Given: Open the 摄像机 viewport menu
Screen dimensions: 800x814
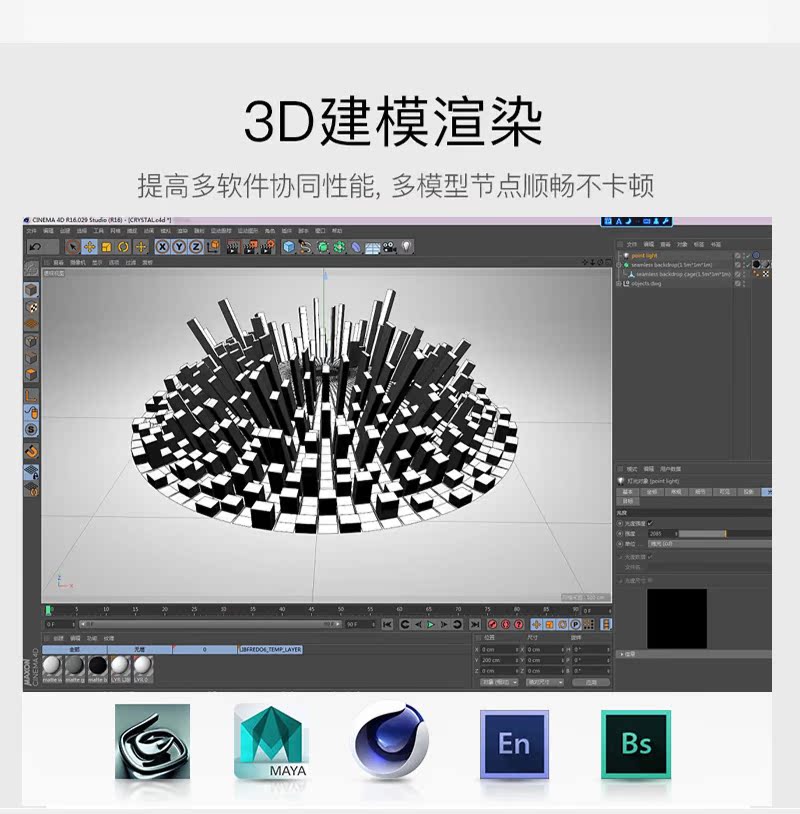Looking at the screenshot, I should point(78,263).
